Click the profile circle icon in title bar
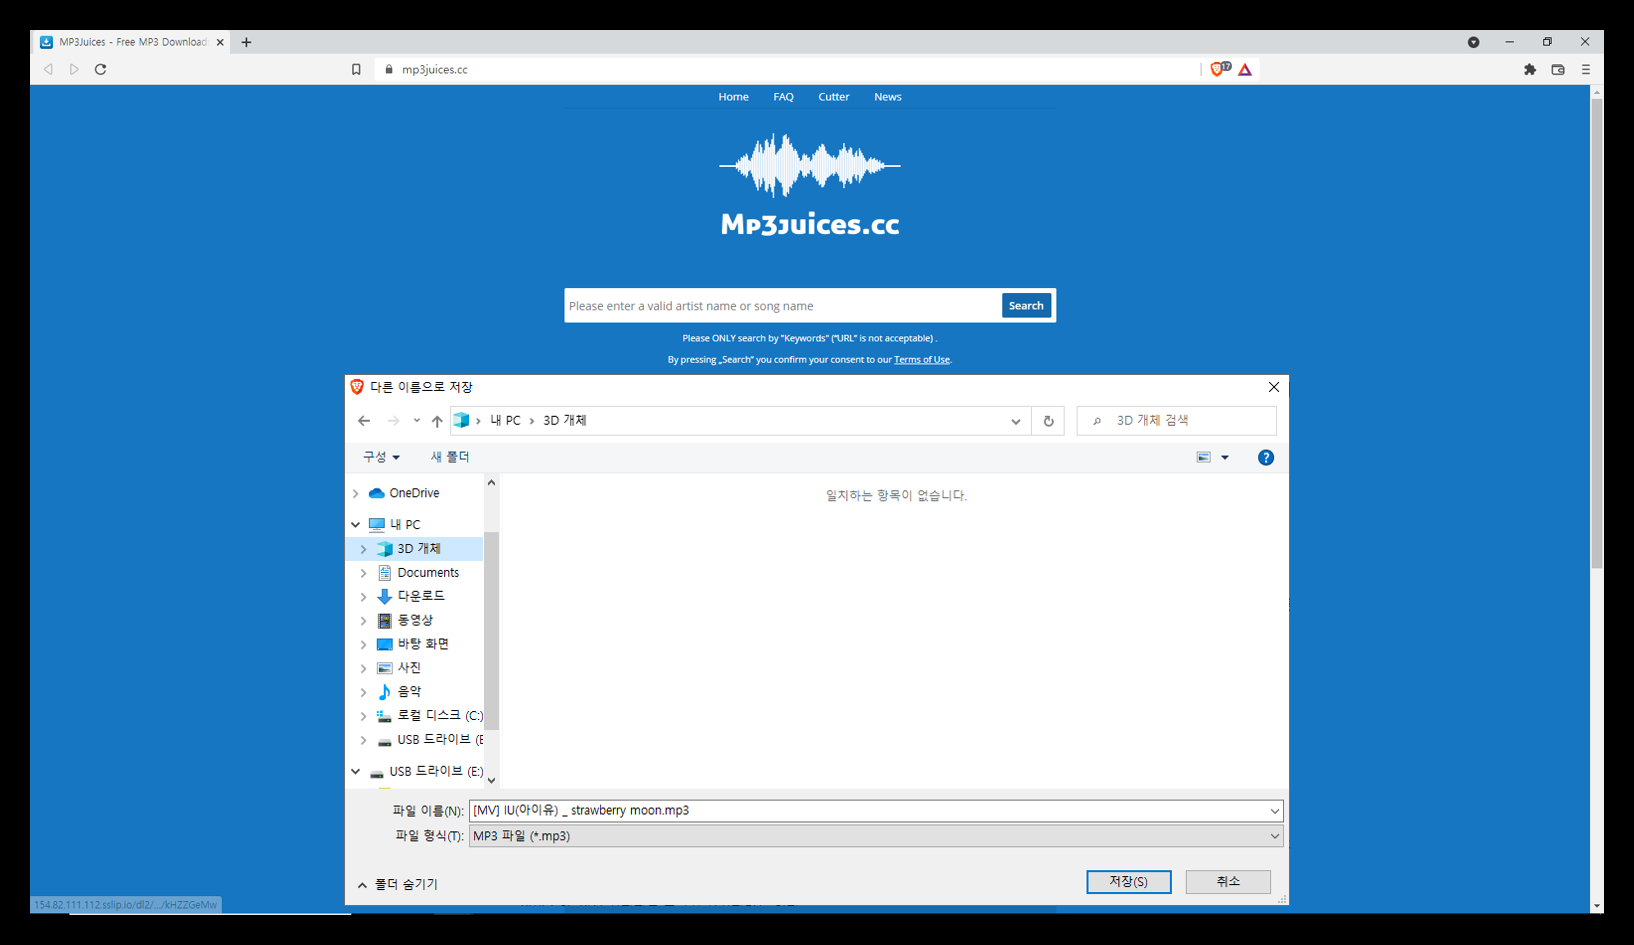Screen dimensions: 1634x945 coord(1473,42)
